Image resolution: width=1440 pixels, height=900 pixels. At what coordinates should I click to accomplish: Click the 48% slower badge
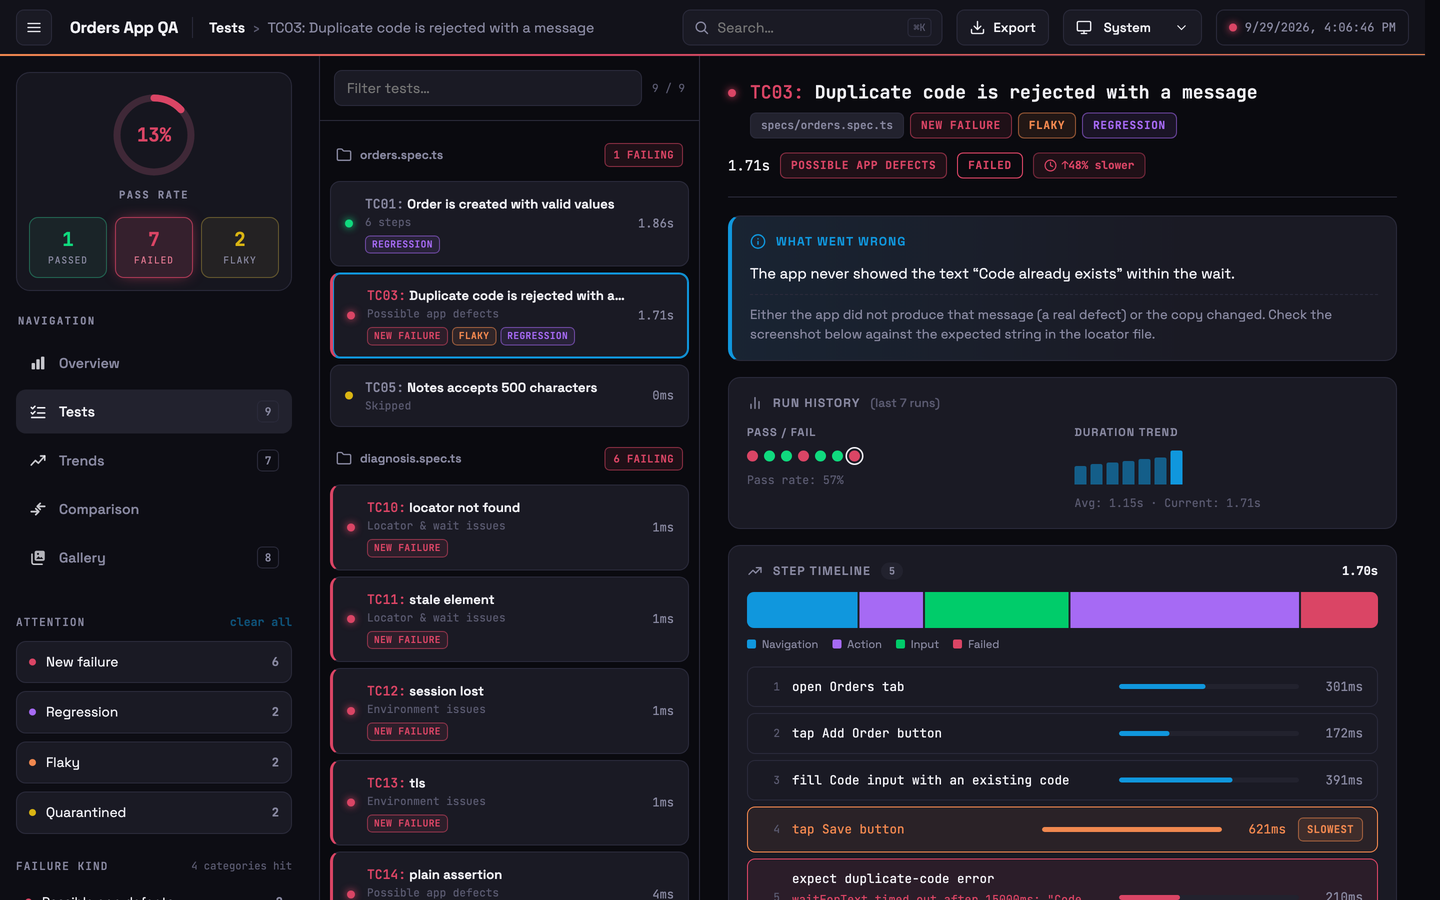click(x=1089, y=166)
